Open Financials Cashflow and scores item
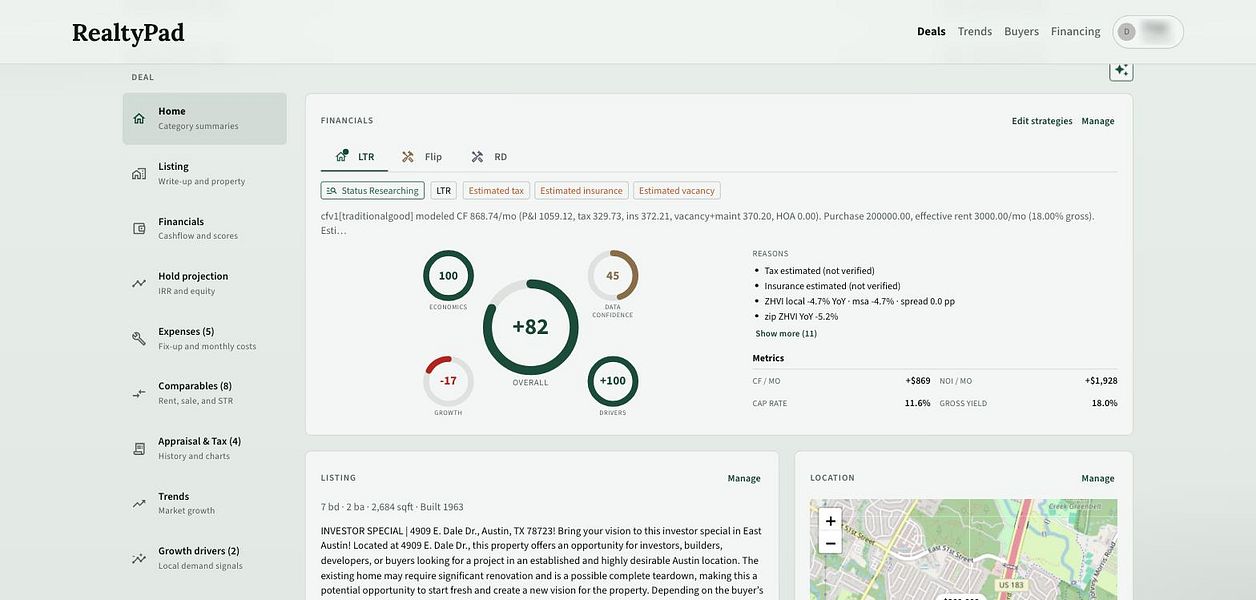Viewport: 1256px width, 600px height. pos(205,228)
